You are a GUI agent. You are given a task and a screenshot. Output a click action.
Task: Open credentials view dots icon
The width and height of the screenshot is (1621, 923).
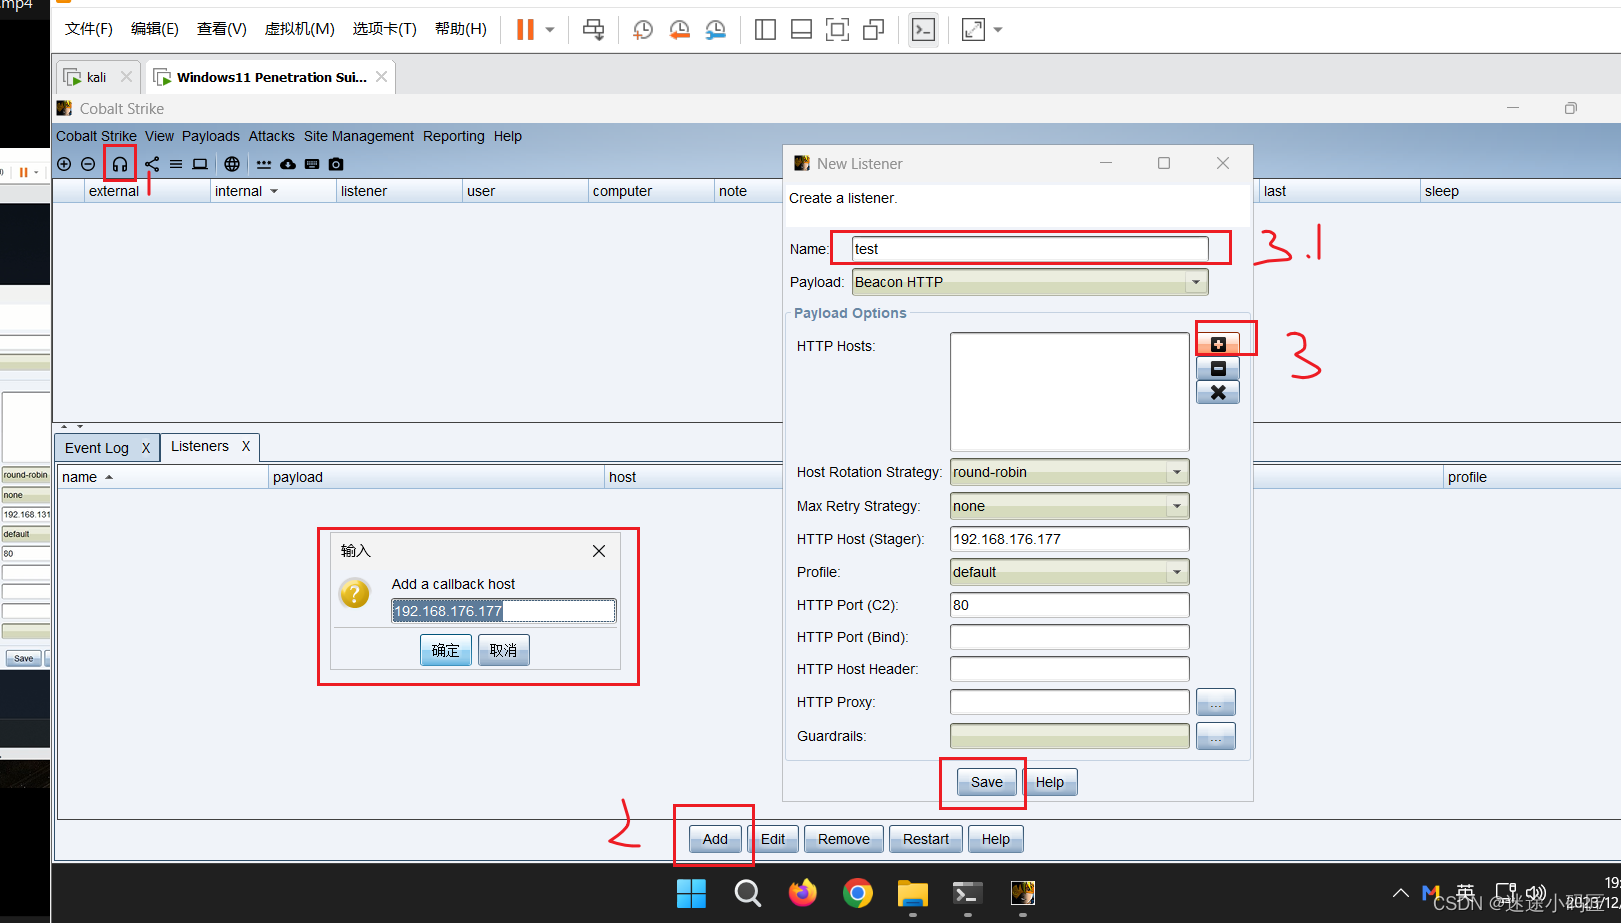click(264, 164)
